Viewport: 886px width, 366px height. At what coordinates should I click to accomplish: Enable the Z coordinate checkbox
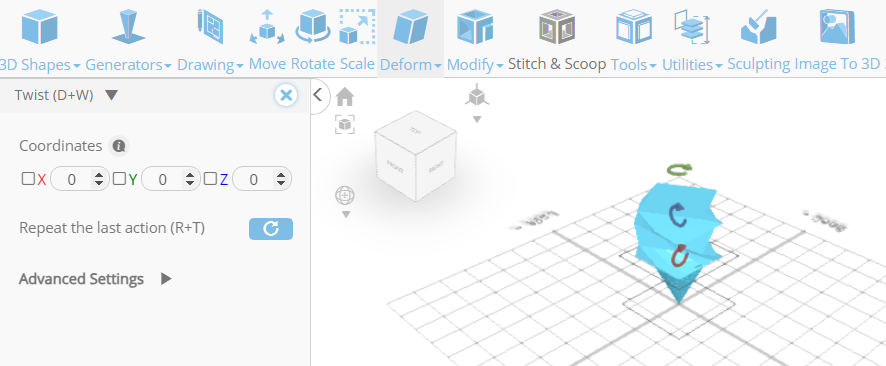[210, 179]
